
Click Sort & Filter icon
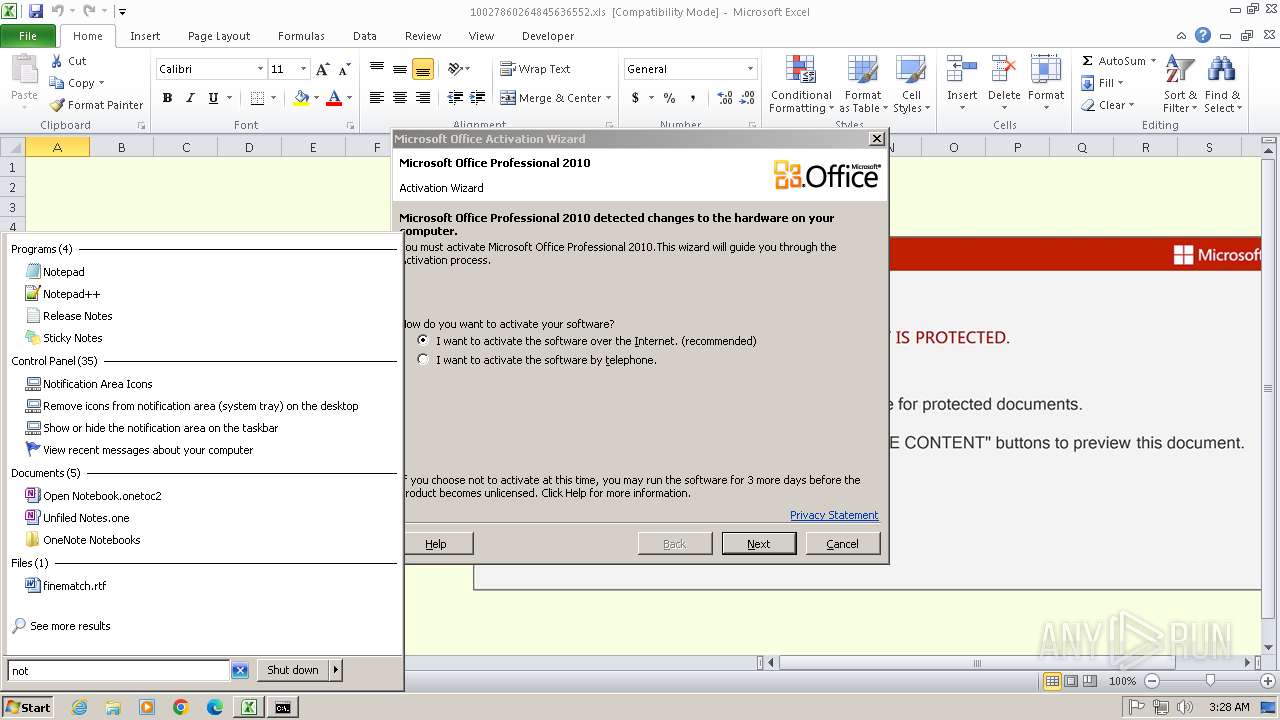tap(1180, 85)
